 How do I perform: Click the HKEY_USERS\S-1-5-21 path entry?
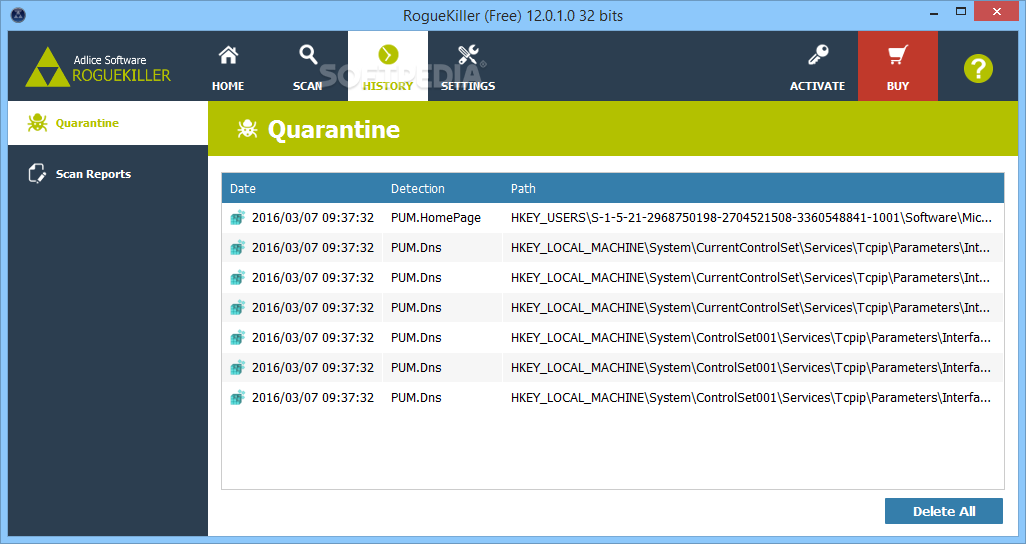[x=751, y=218]
